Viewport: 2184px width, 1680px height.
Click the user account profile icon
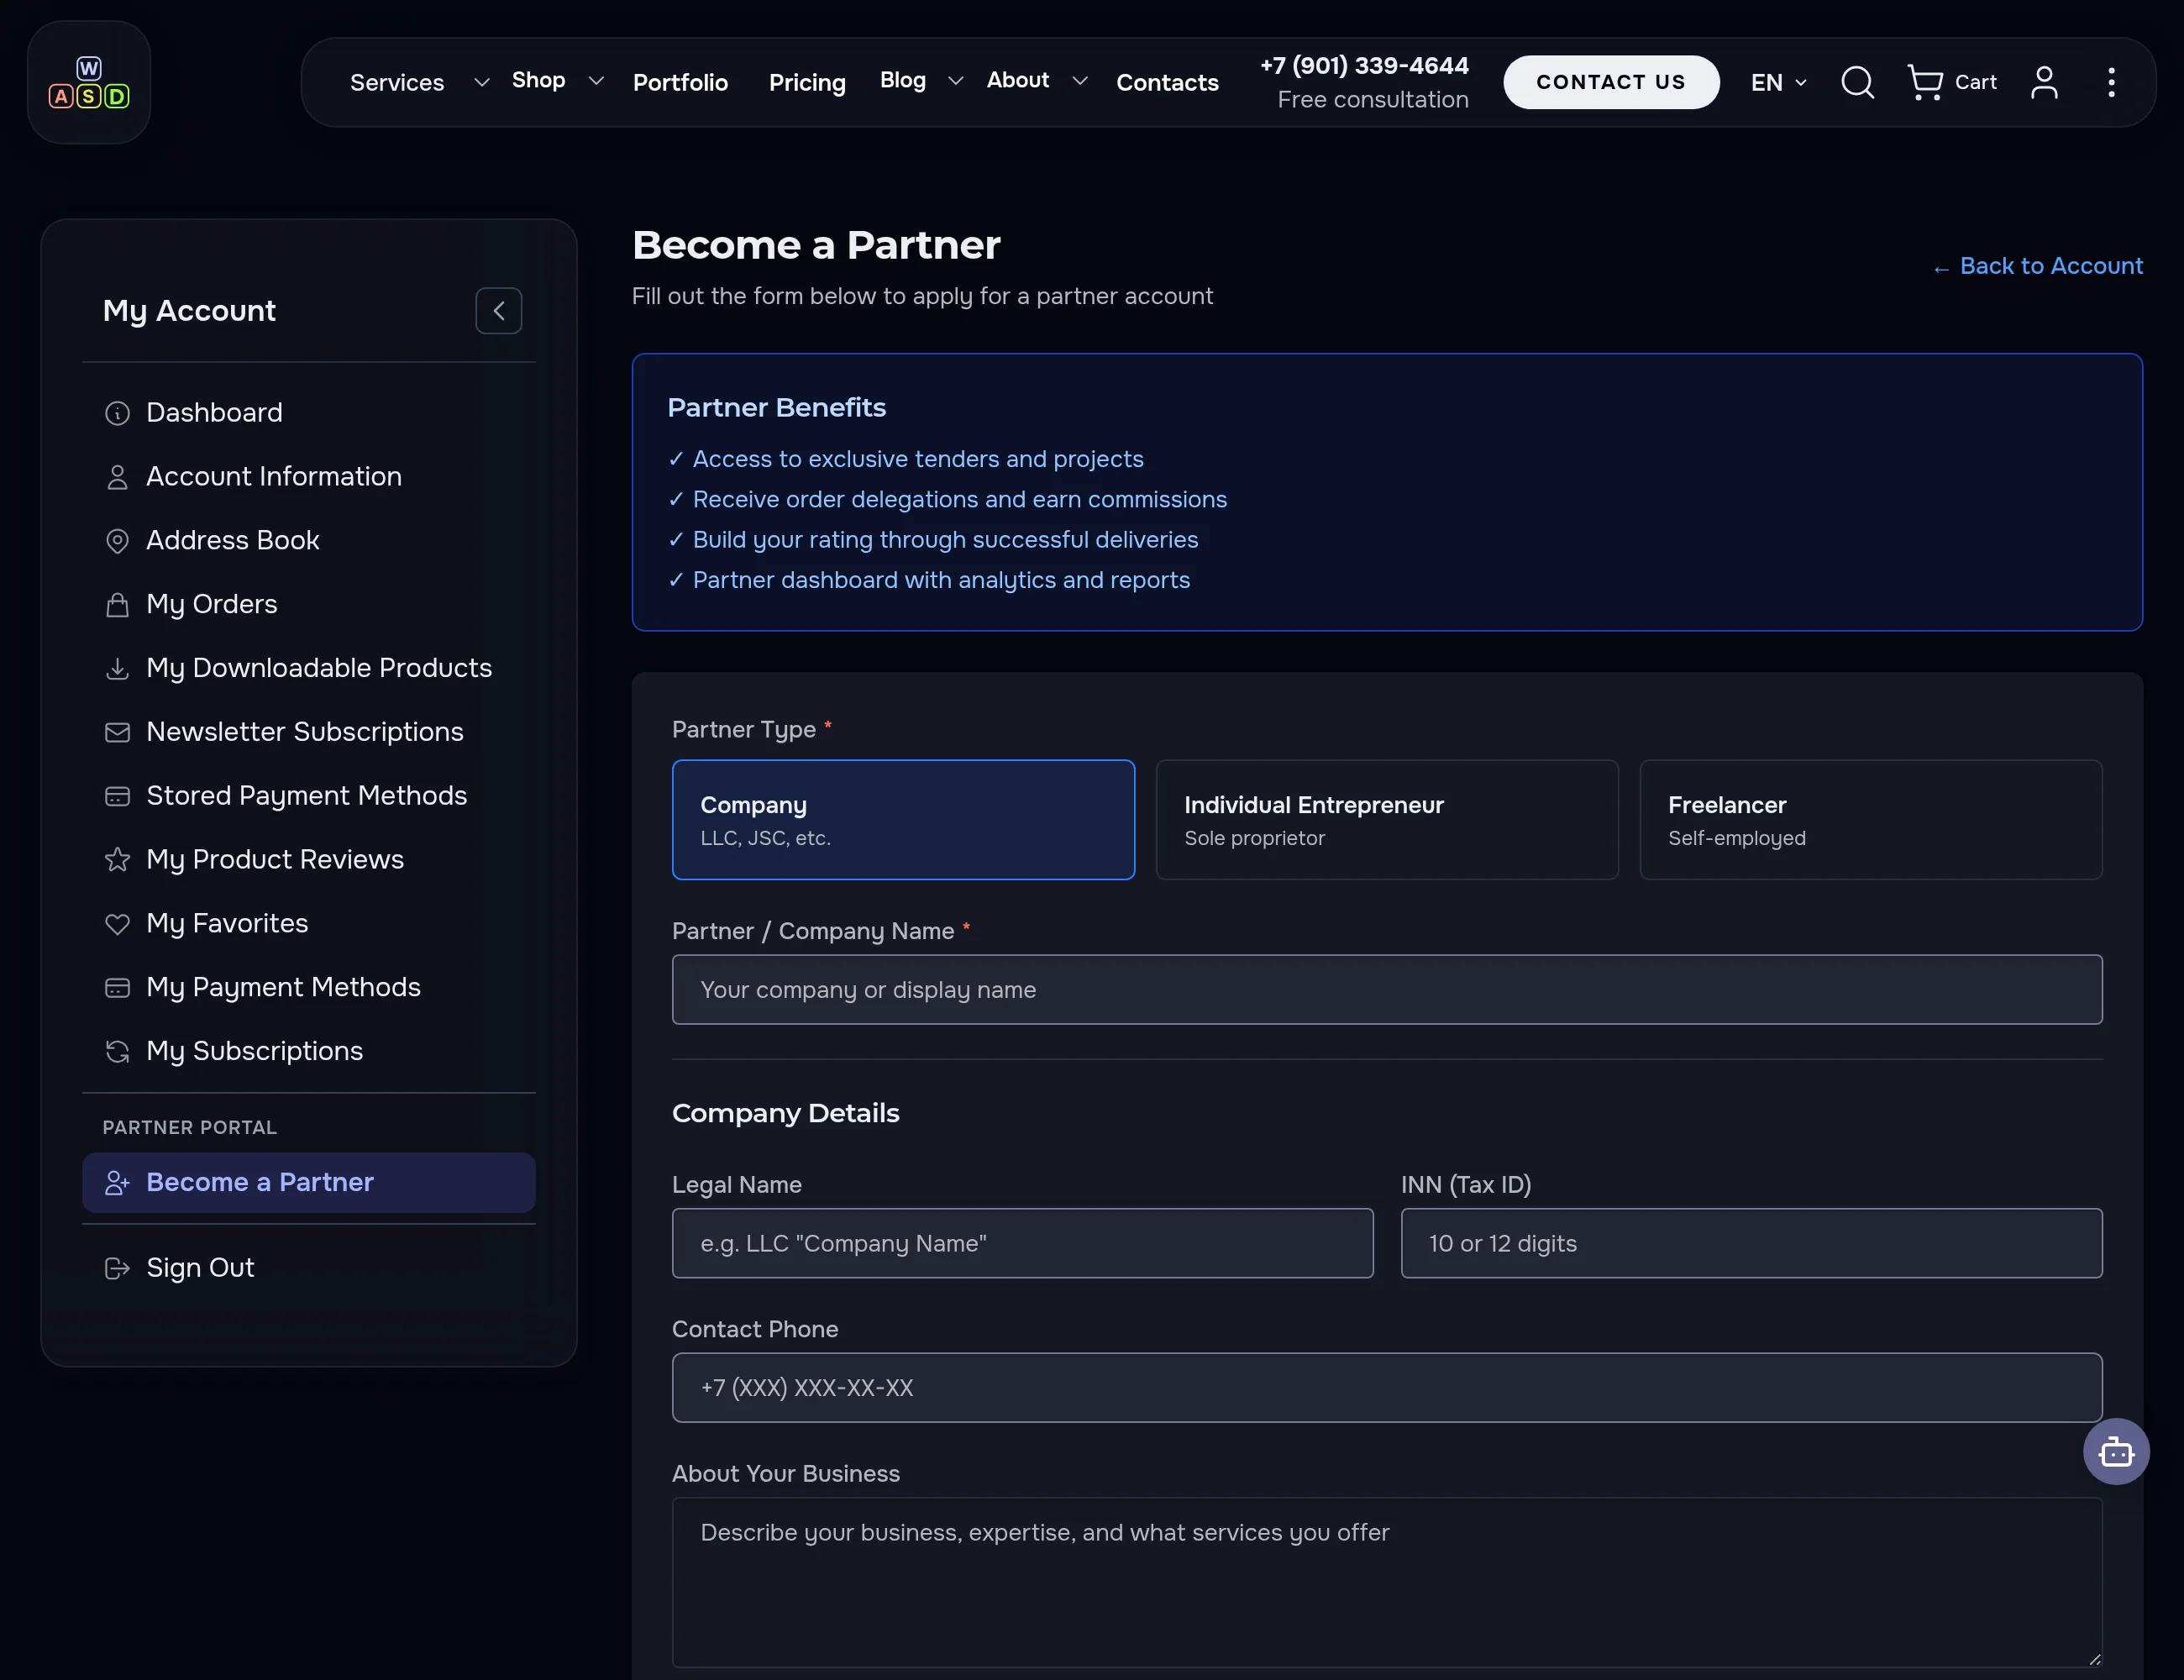point(2044,82)
